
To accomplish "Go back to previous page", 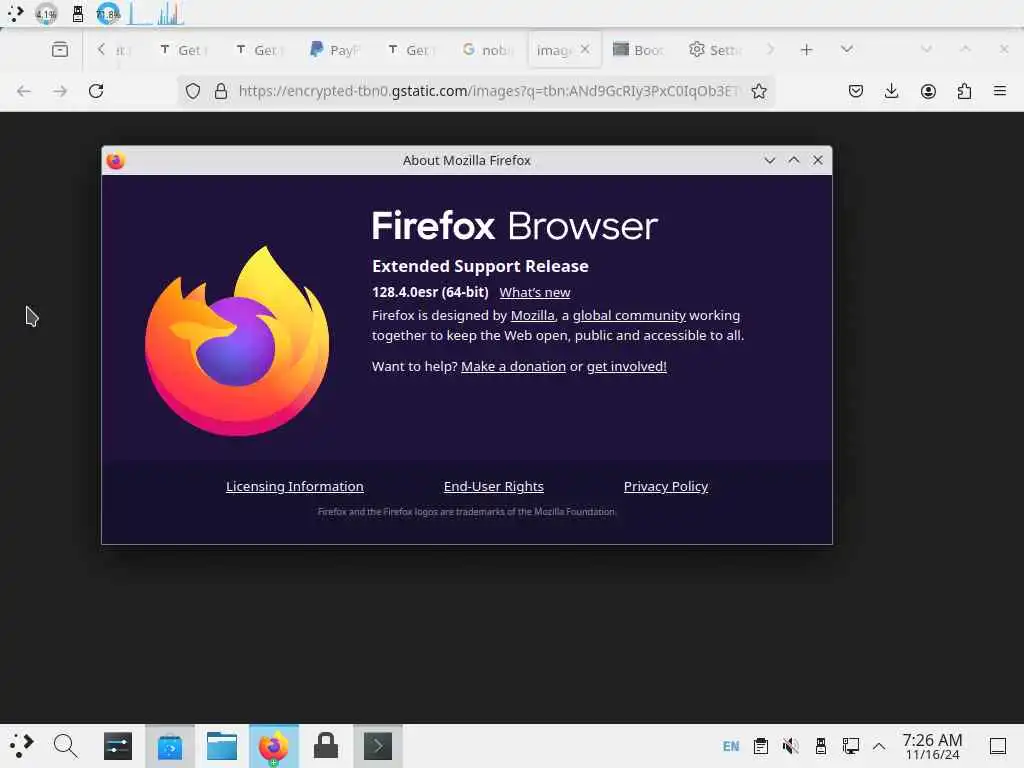I will tap(24, 91).
